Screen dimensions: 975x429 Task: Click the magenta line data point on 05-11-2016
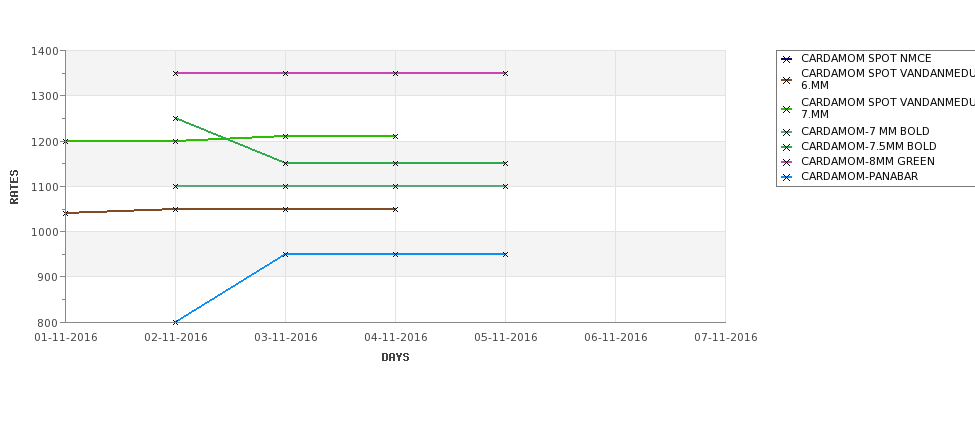pyautogui.click(x=506, y=73)
